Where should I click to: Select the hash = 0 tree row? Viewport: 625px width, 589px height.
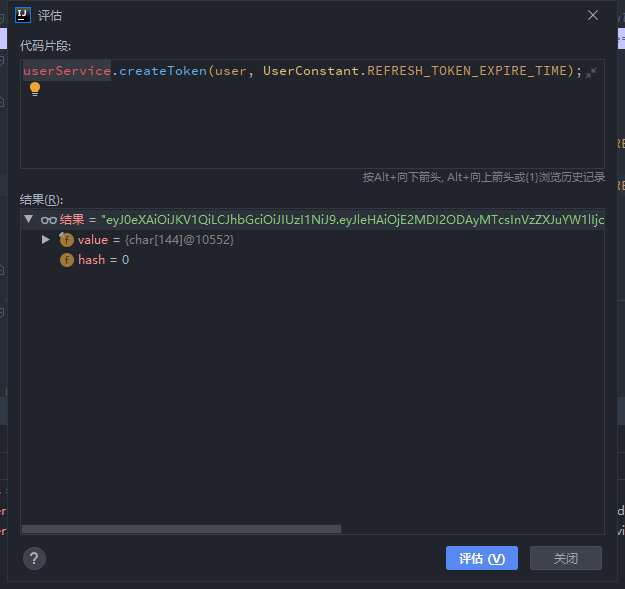(103, 260)
